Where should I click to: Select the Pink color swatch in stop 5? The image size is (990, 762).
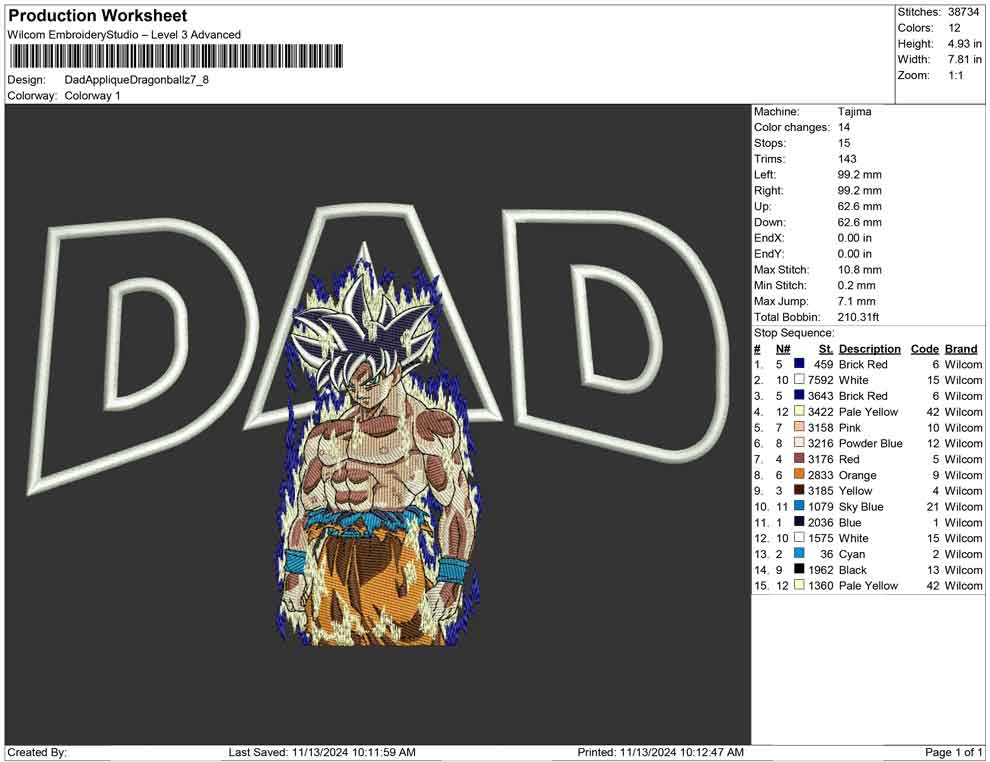click(x=799, y=427)
